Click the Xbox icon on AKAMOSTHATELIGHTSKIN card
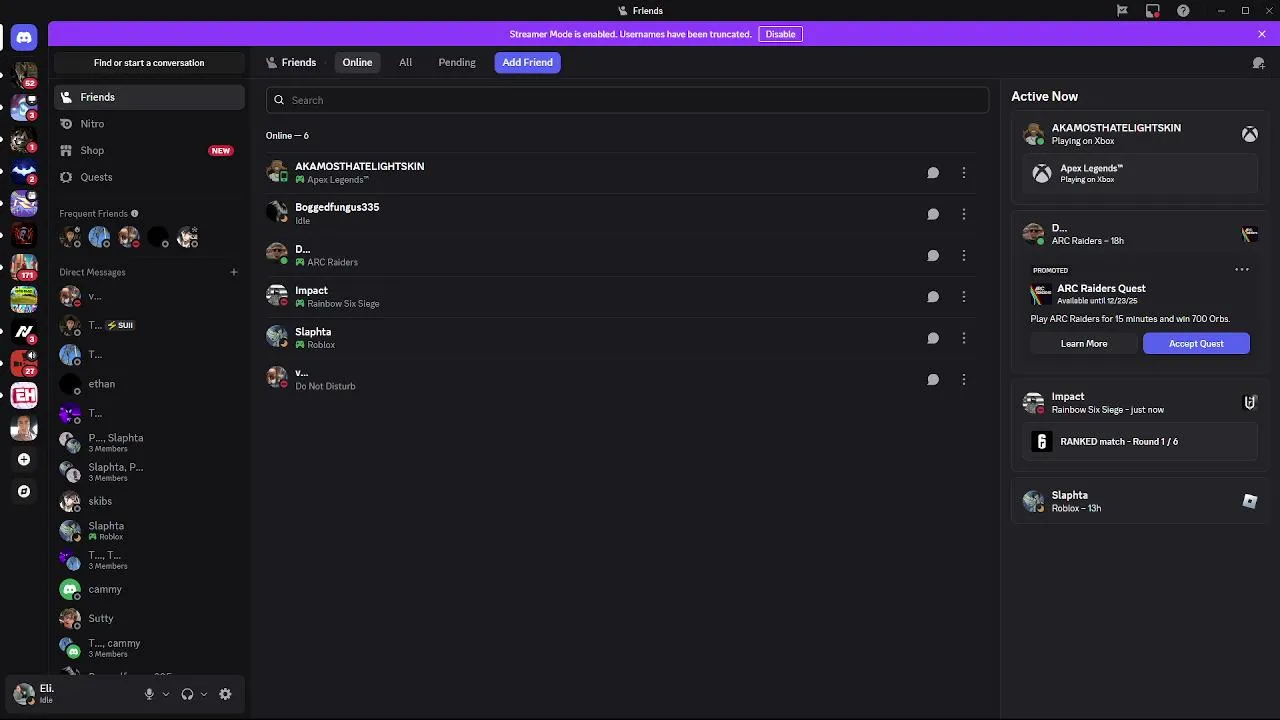 click(x=1250, y=134)
